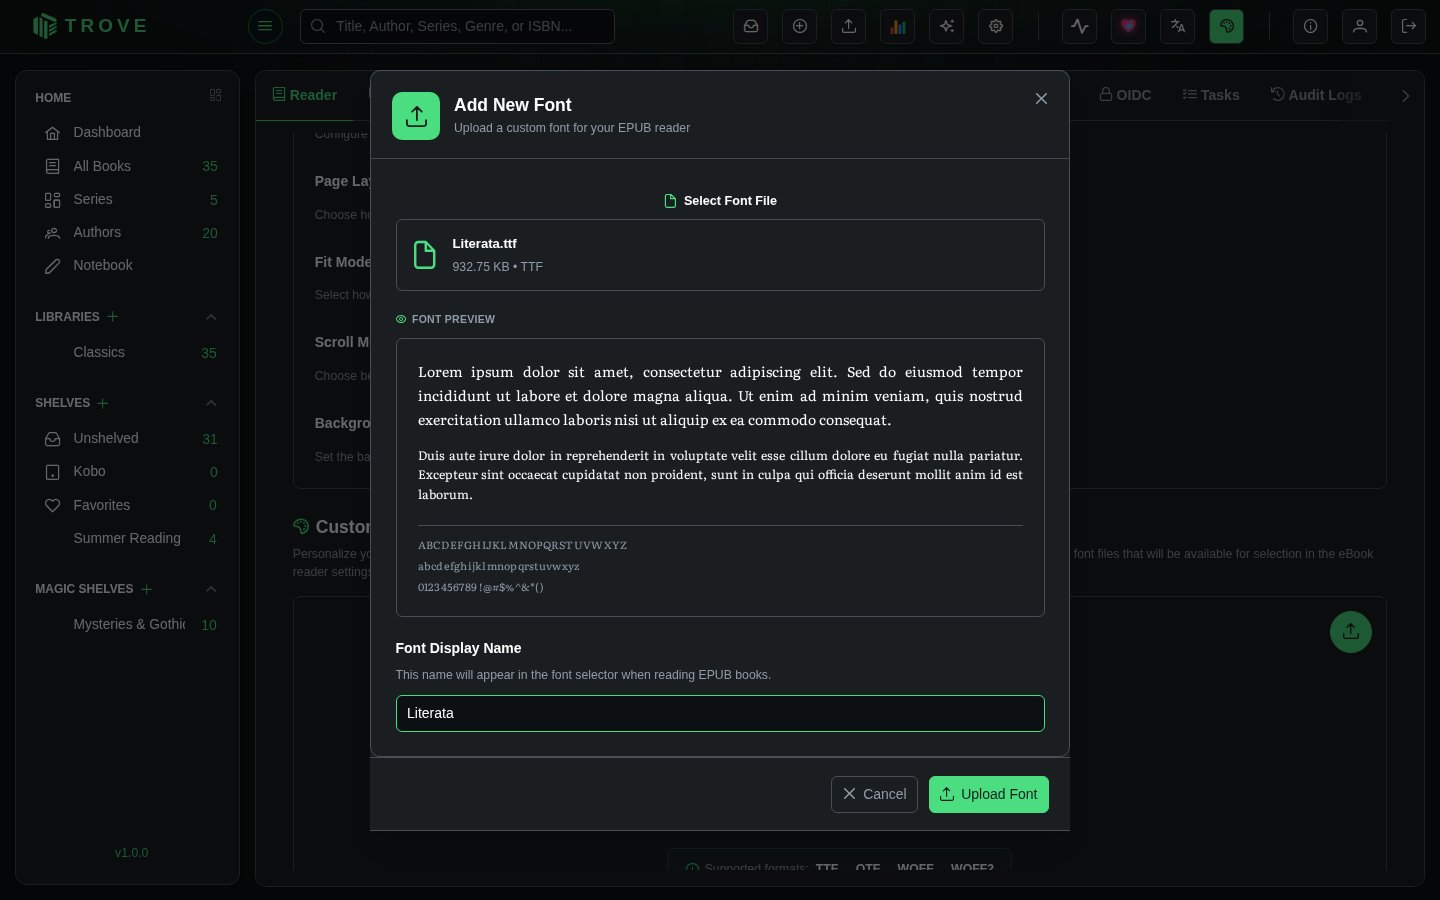Click the green theme palette icon
Image resolution: width=1440 pixels, height=900 pixels.
coord(1227,26)
